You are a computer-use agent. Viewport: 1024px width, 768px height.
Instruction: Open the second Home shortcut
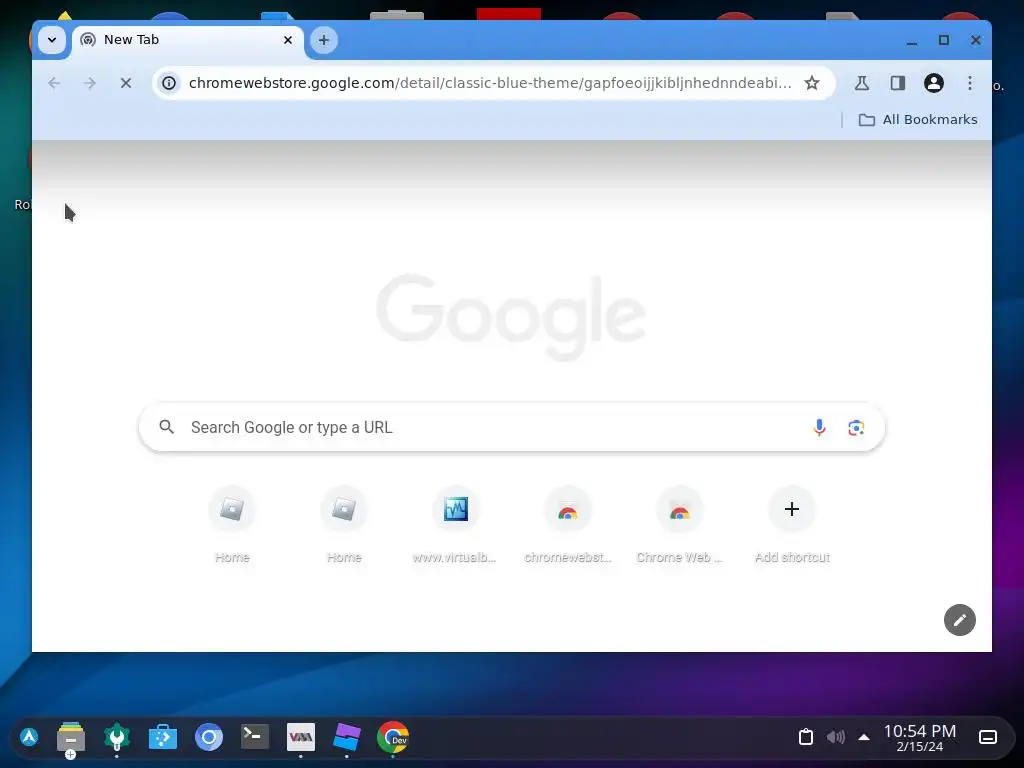344,526
